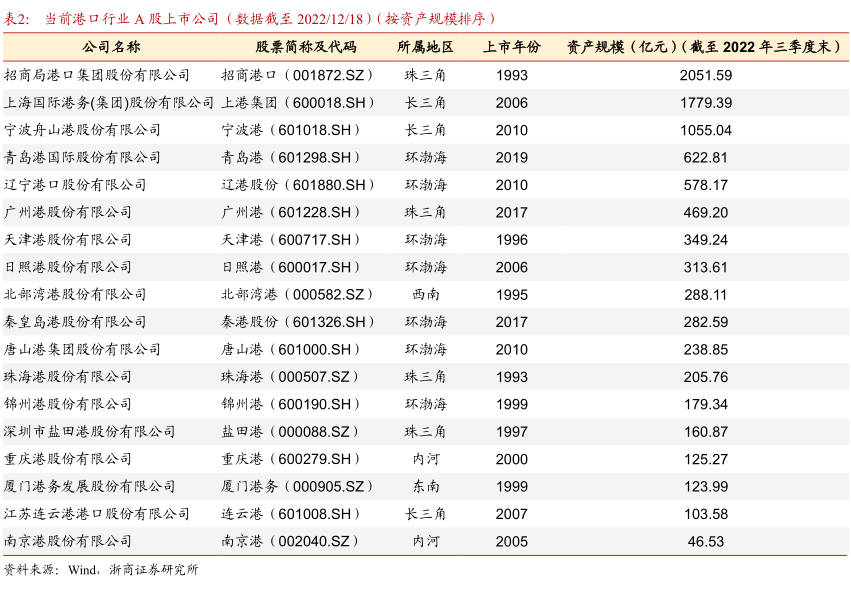Click listing year 2019 for 青岛港

tap(511, 157)
